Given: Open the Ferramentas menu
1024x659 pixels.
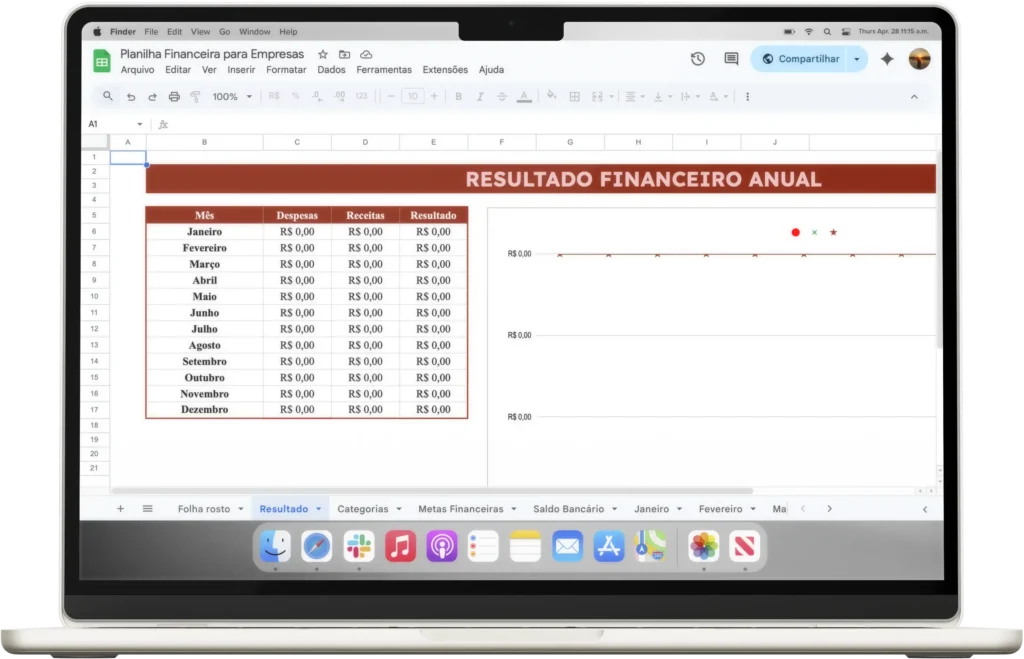Looking at the screenshot, I should [384, 70].
